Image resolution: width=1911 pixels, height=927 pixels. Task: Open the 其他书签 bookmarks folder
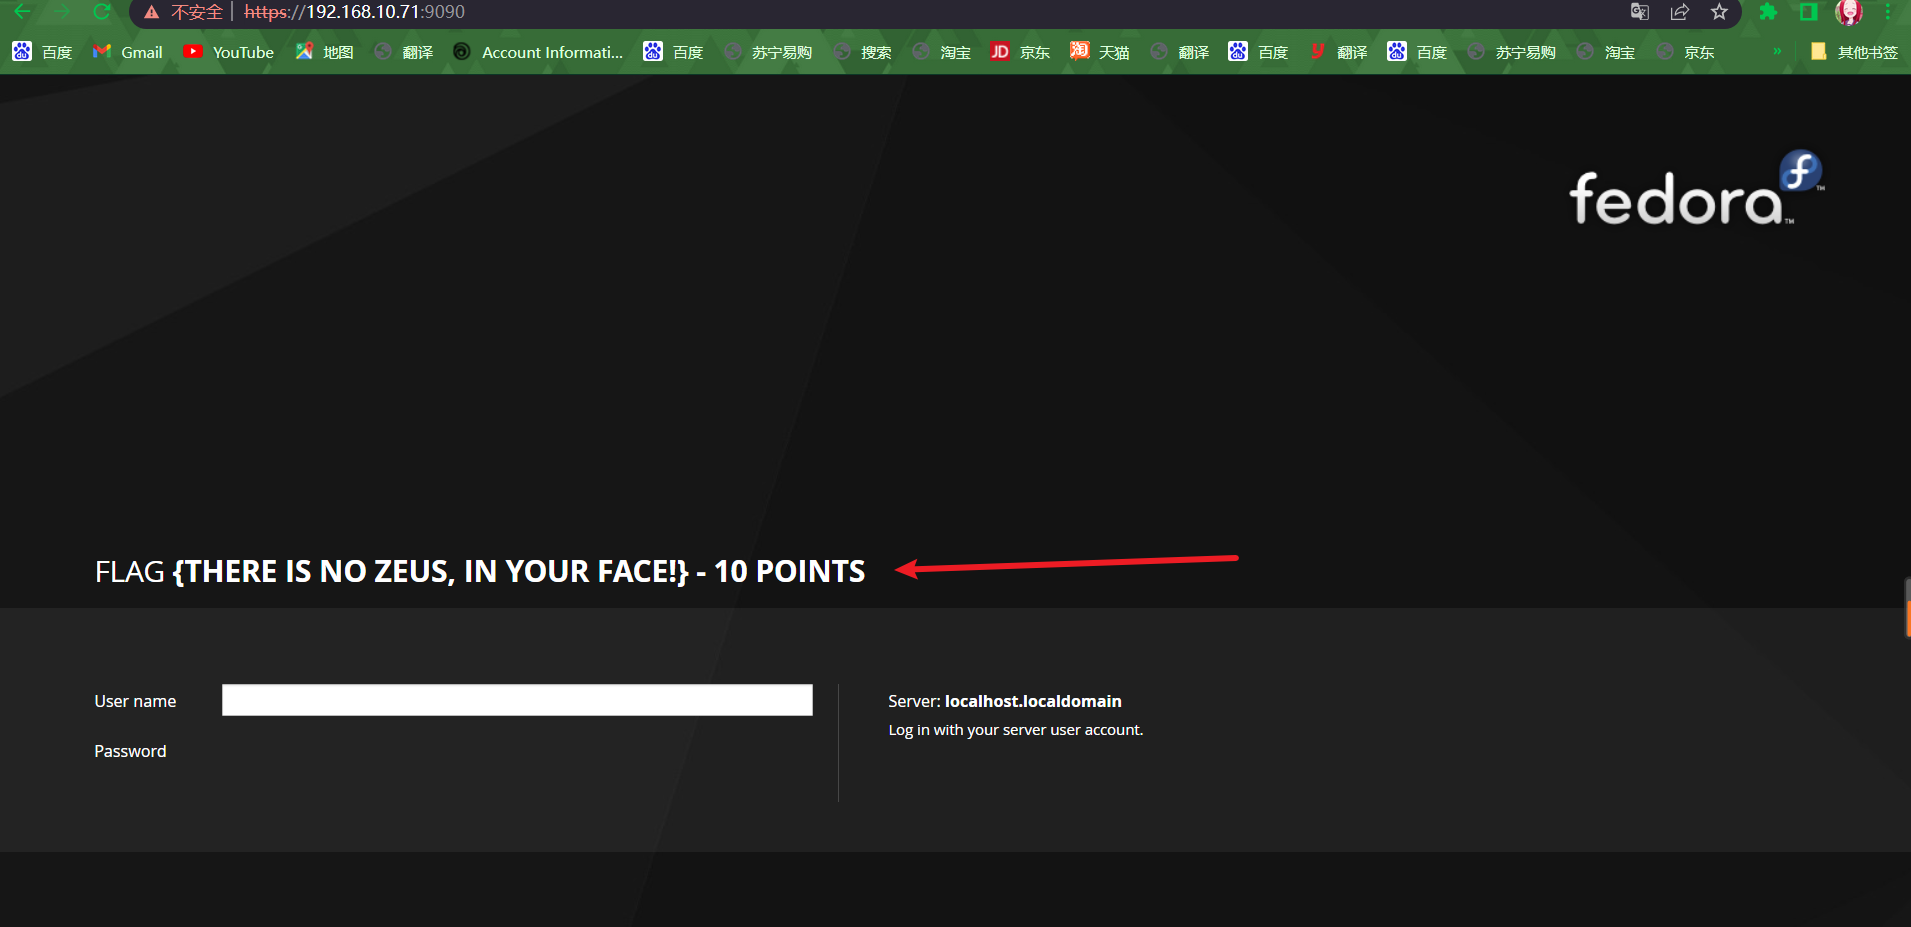[x=1854, y=52]
